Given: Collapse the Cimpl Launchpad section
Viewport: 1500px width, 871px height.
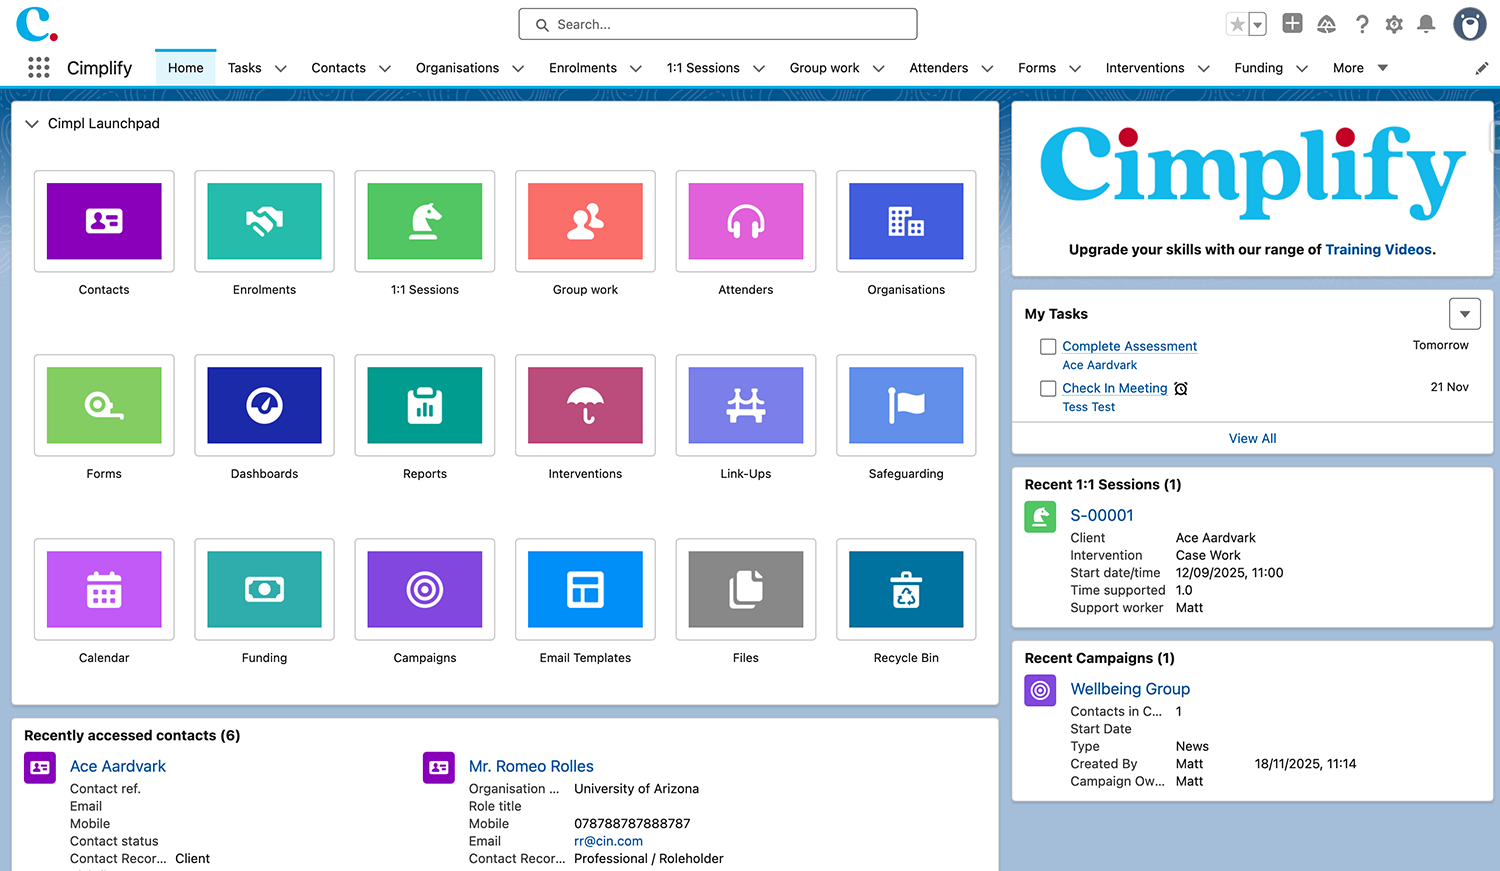Looking at the screenshot, I should (32, 124).
